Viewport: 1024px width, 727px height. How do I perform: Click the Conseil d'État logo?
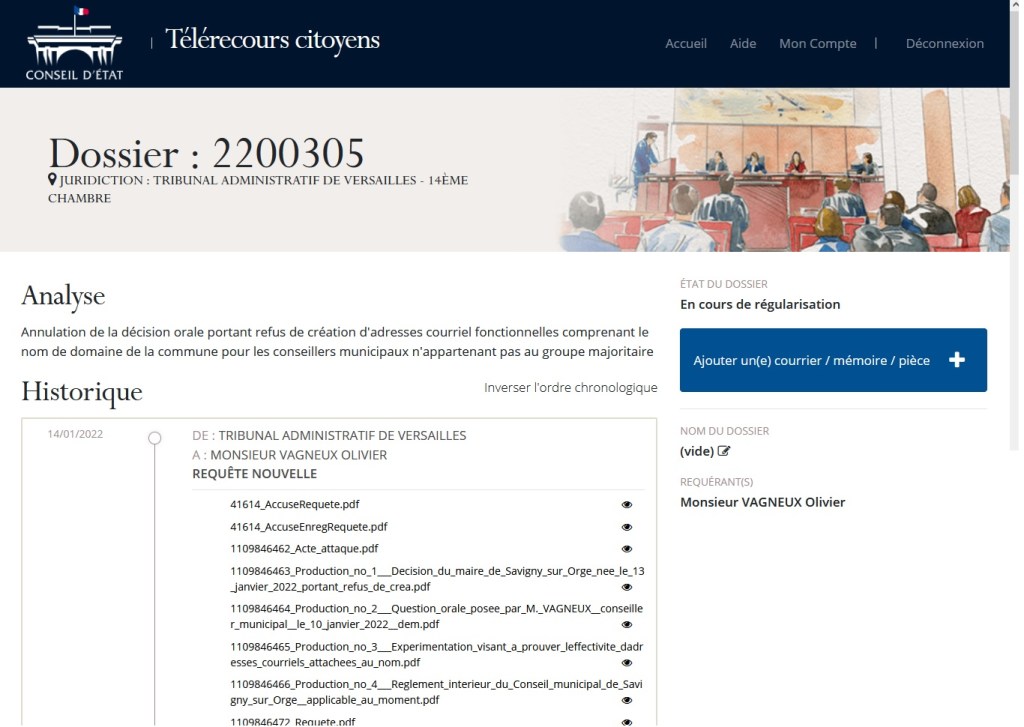click(74, 44)
